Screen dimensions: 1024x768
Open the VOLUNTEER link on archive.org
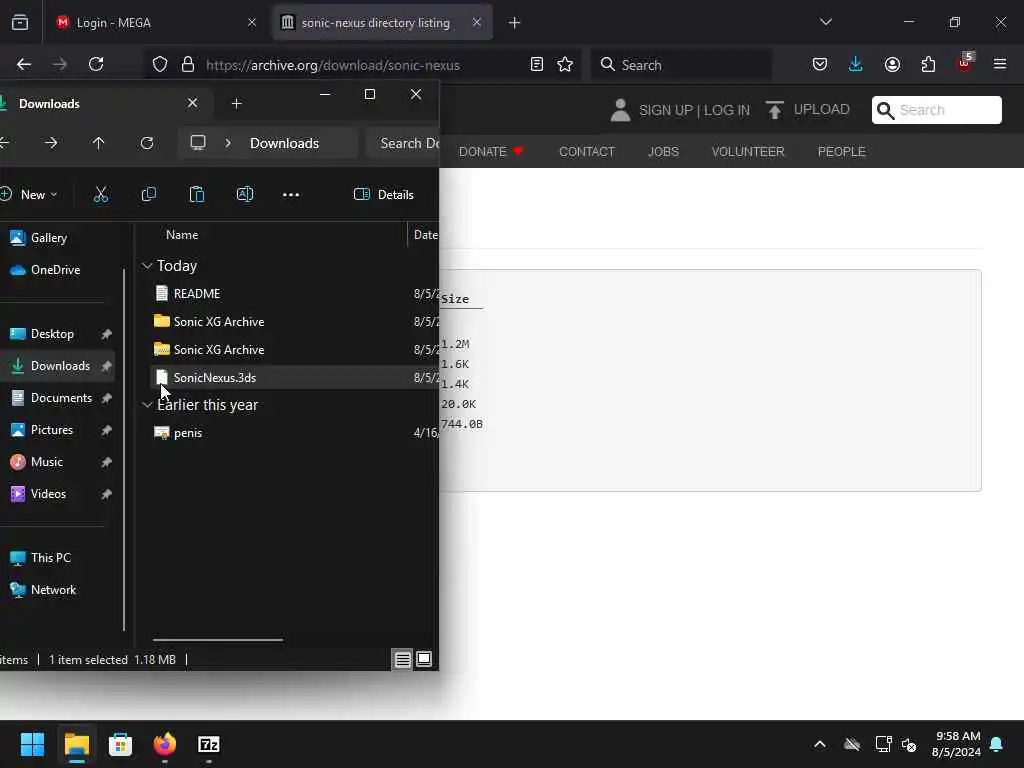coord(748,152)
